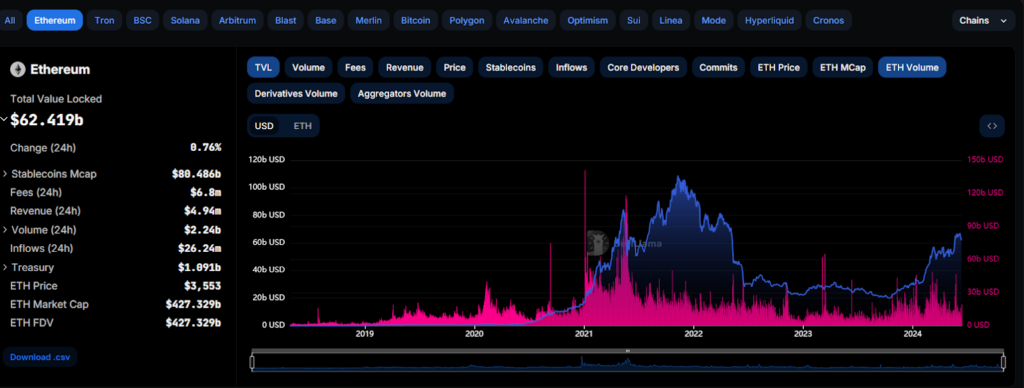Select the Avalanche chain tab
This screenshot has height=388, width=1024.
(x=526, y=20)
